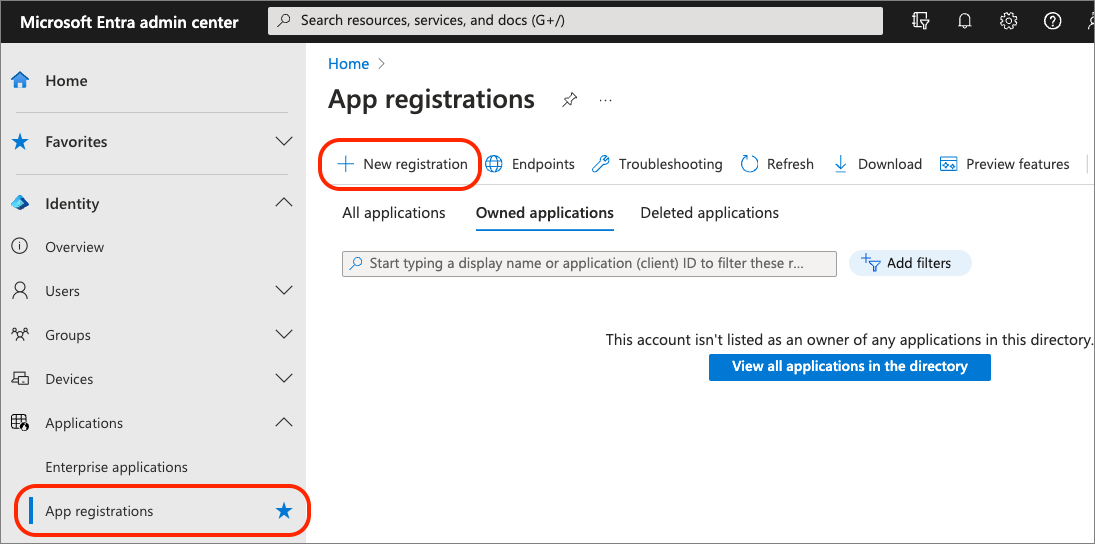Image resolution: width=1095 pixels, height=544 pixels.
Task: Click the Identity label in the sidebar
Action: [x=72, y=204]
